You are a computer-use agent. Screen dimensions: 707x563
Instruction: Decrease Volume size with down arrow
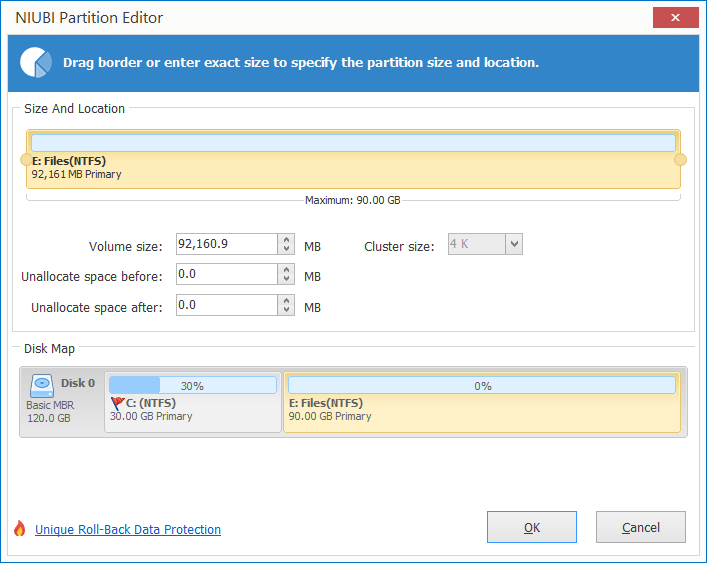pyautogui.click(x=286, y=249)
